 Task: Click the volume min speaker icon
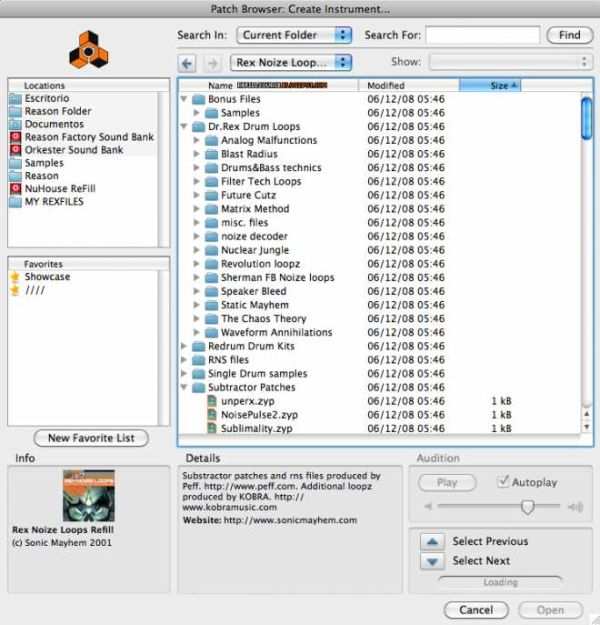point(428,507)
